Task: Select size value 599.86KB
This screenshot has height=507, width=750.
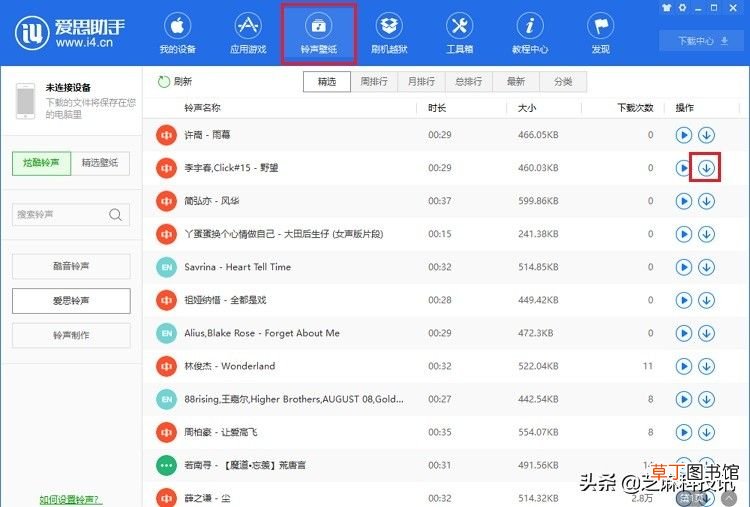Action: tap(538, 201)
